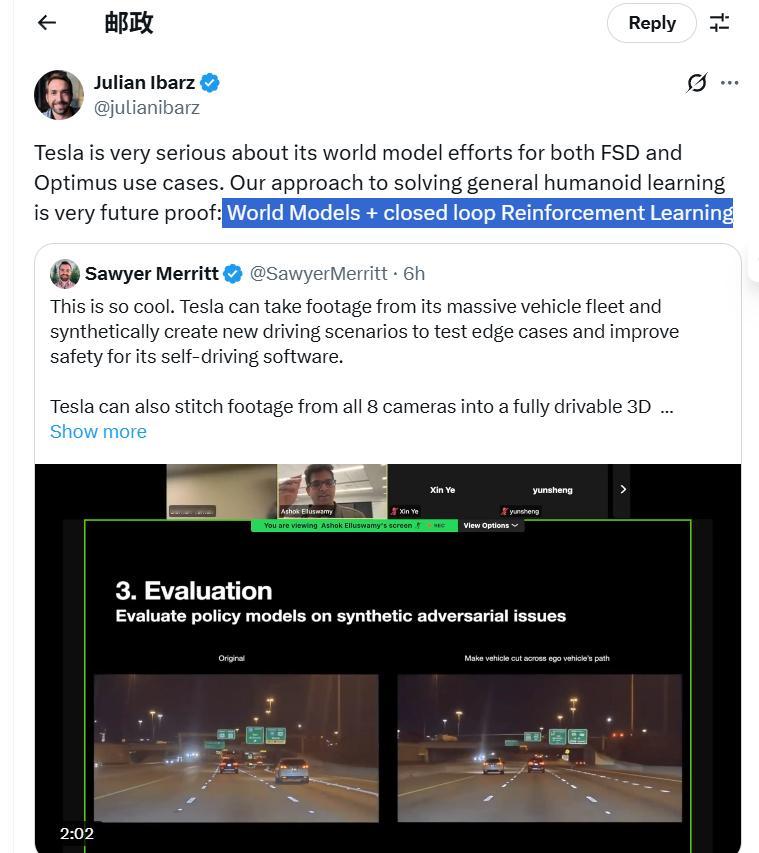Screen dimensions: 759x853
Task: Open the three-dot more options menu
Action: (x=729, y=83)
